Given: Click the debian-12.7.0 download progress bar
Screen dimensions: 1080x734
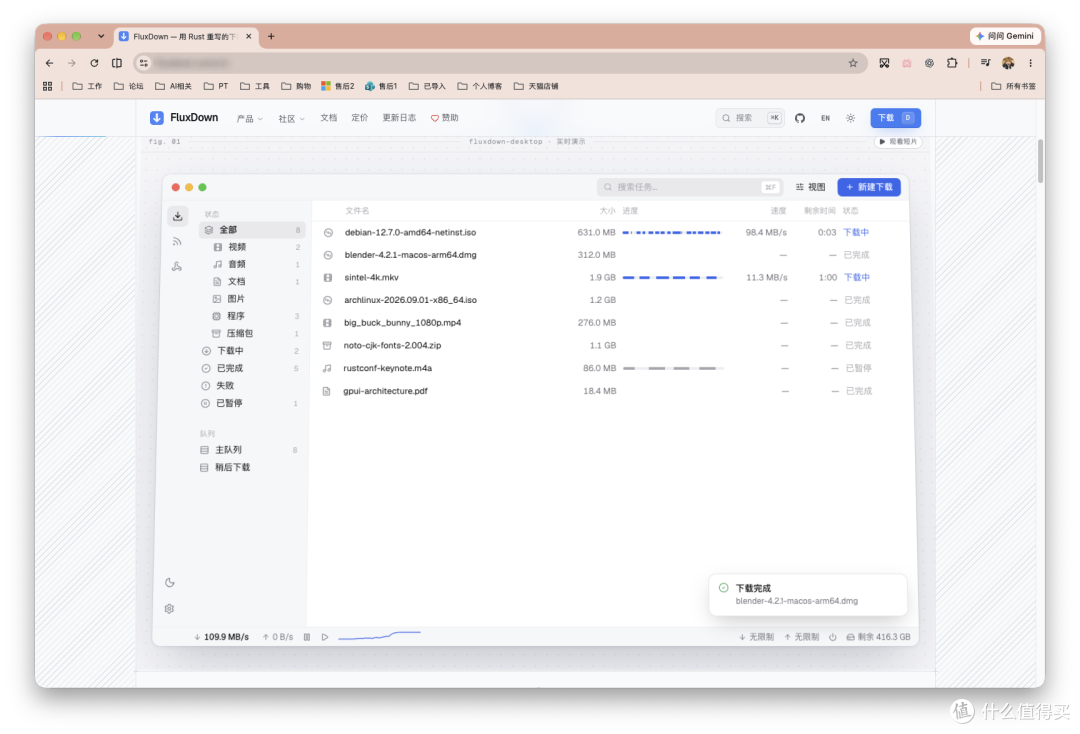Looking at the screenshot, I should point(672,233).
